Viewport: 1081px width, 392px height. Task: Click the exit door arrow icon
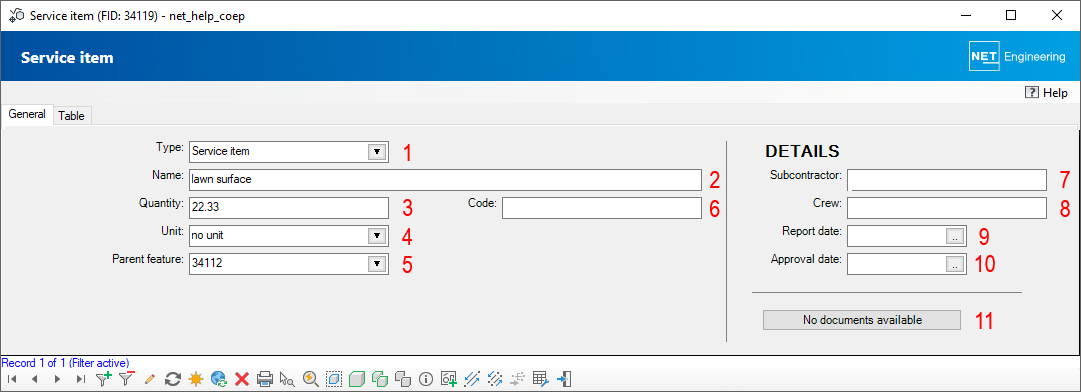[564, 378]
